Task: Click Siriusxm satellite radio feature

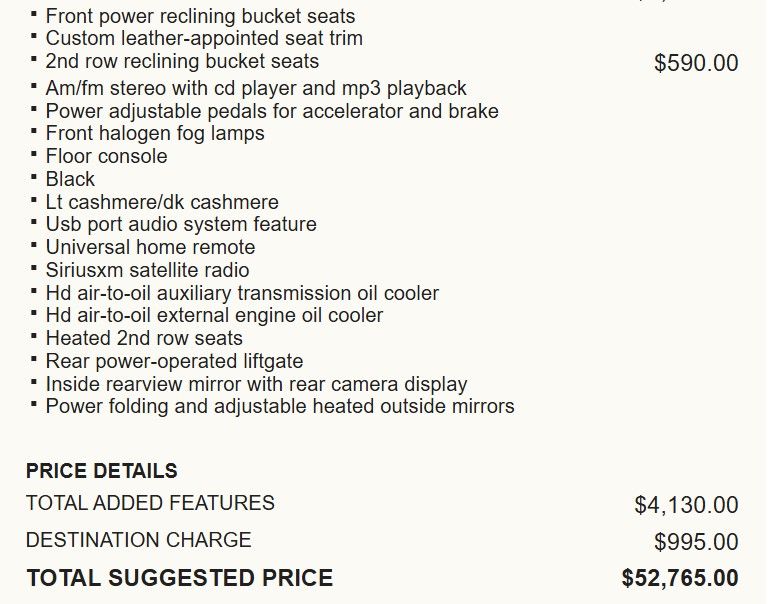Action: [x=147, y=270]
